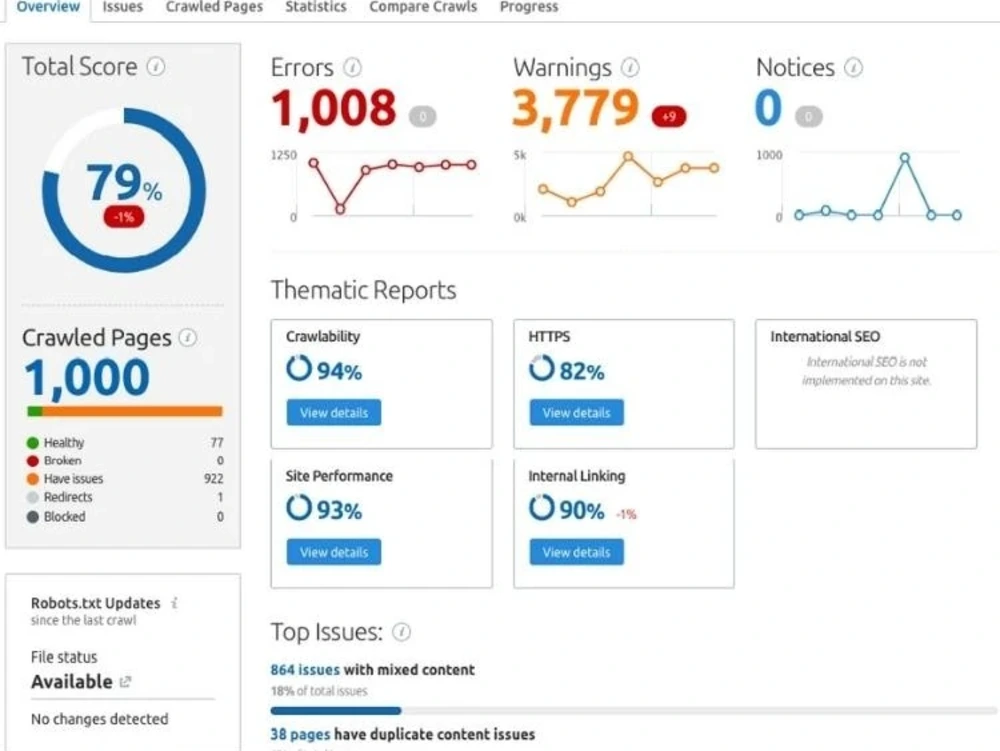
Task: Select the Statistics tab
Action: coord(316,7)
